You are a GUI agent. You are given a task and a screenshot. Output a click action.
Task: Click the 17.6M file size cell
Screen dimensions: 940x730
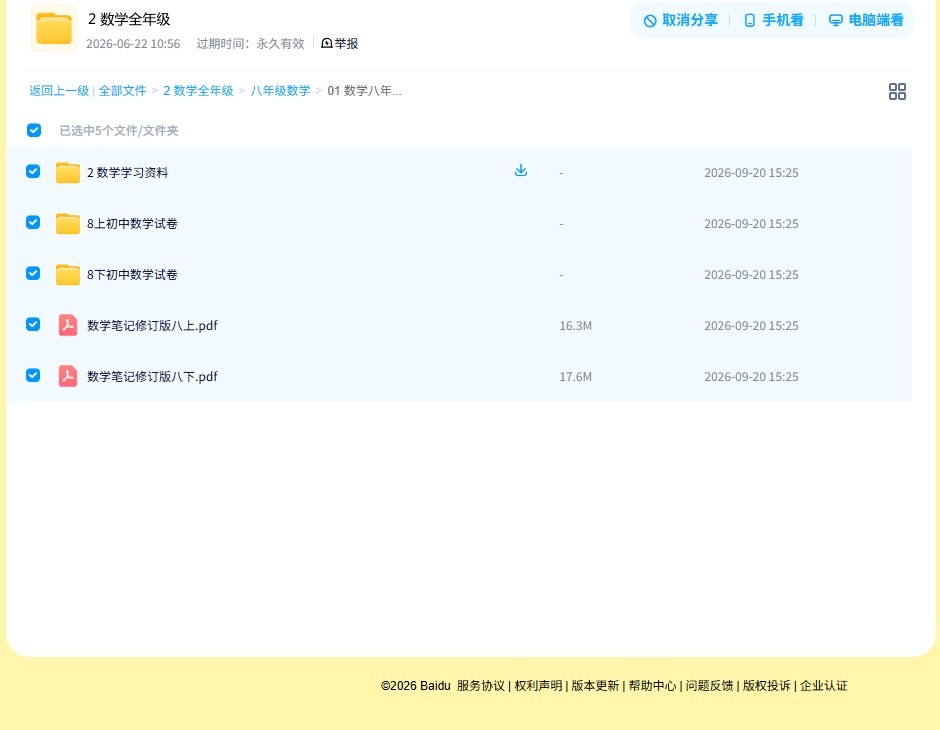(576, 376)
